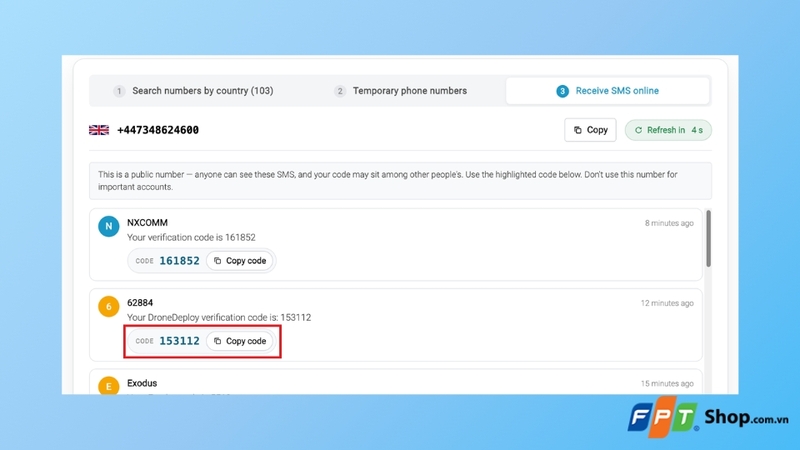Click the Refresh in 4 s button
Image resolution: width=800 pixels, height=450 pixels.
click(668, 130)
